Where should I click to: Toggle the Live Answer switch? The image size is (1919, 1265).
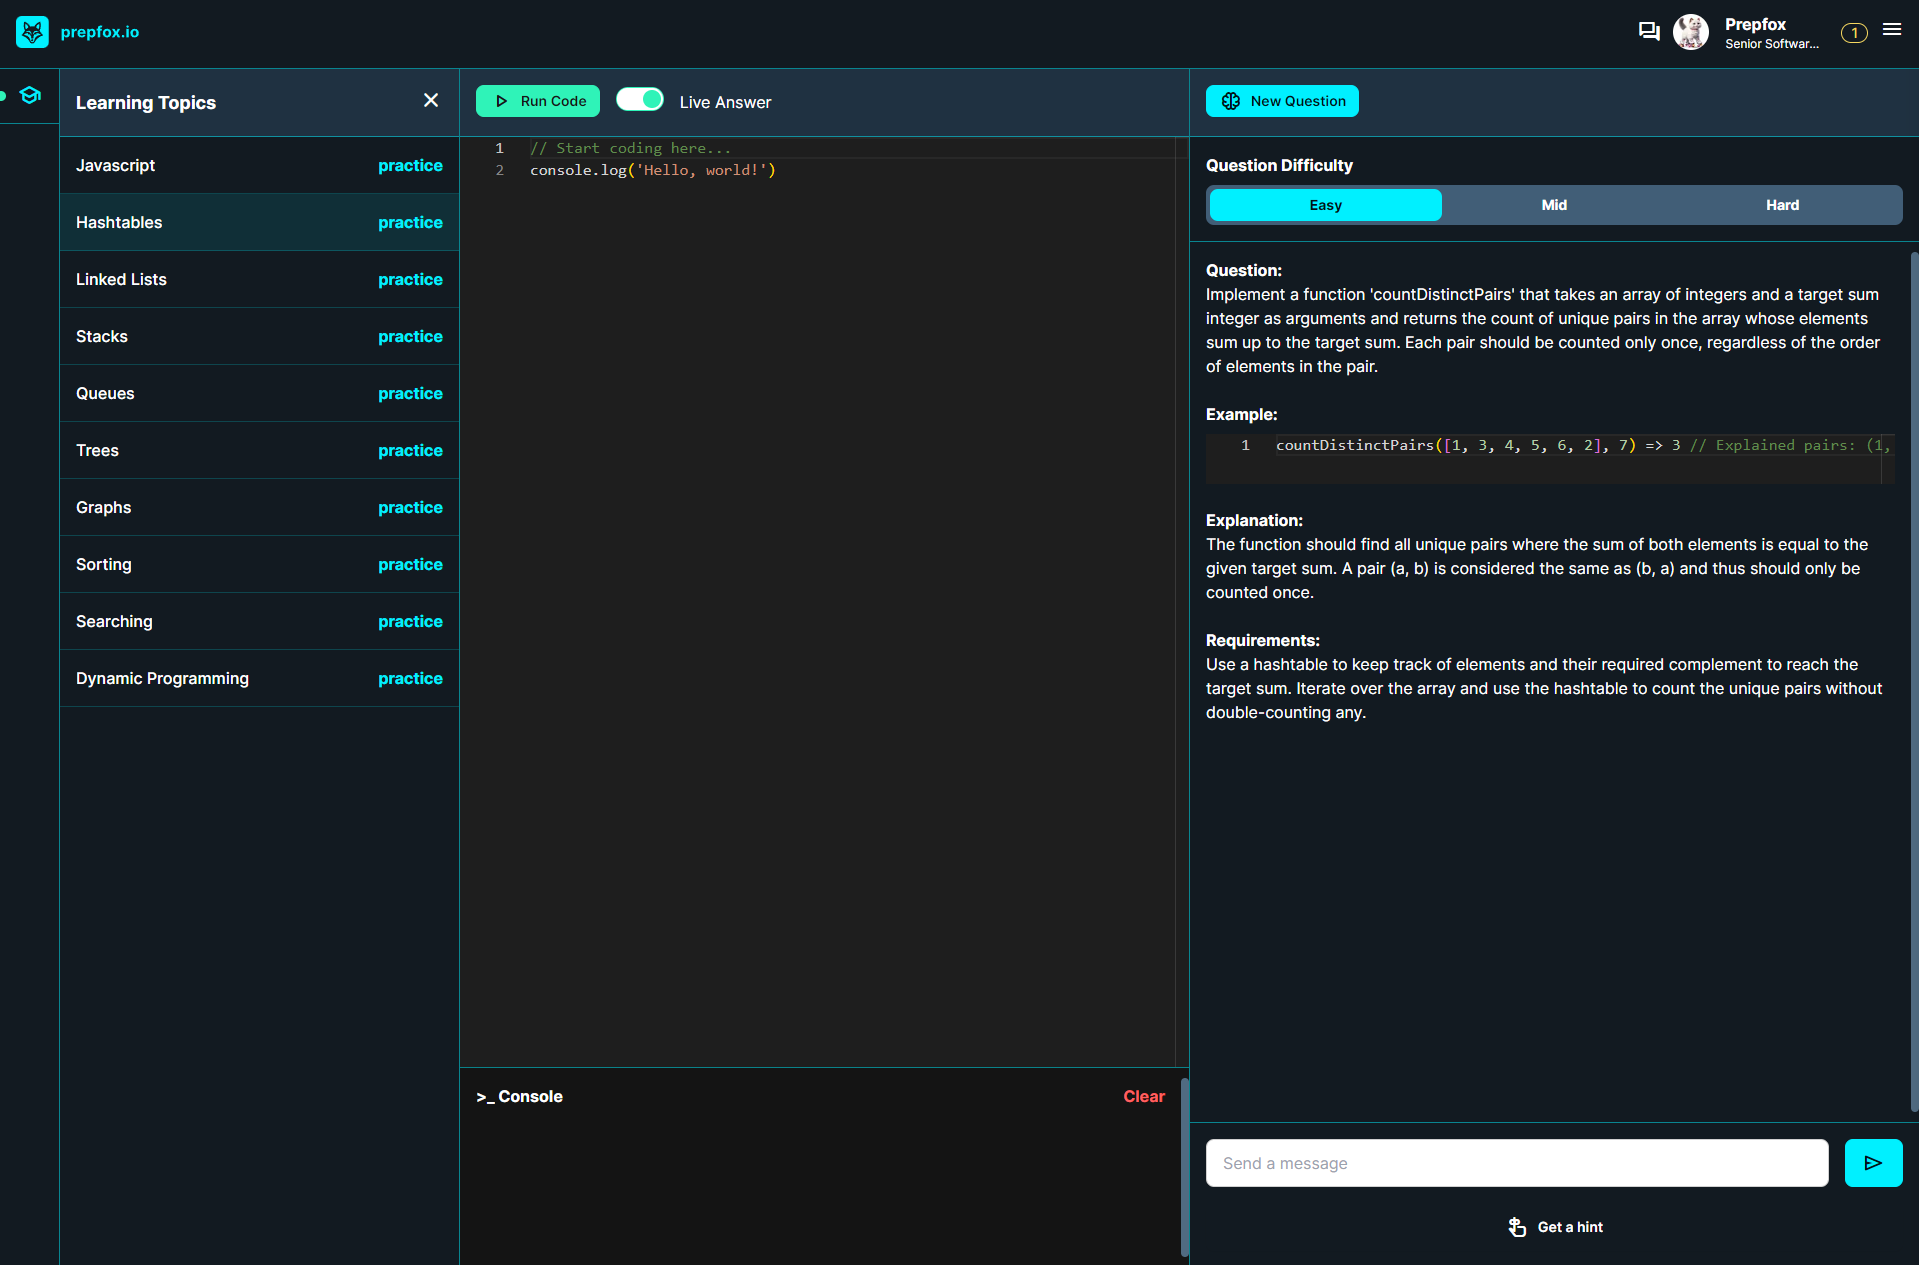(x=640, y=100)
